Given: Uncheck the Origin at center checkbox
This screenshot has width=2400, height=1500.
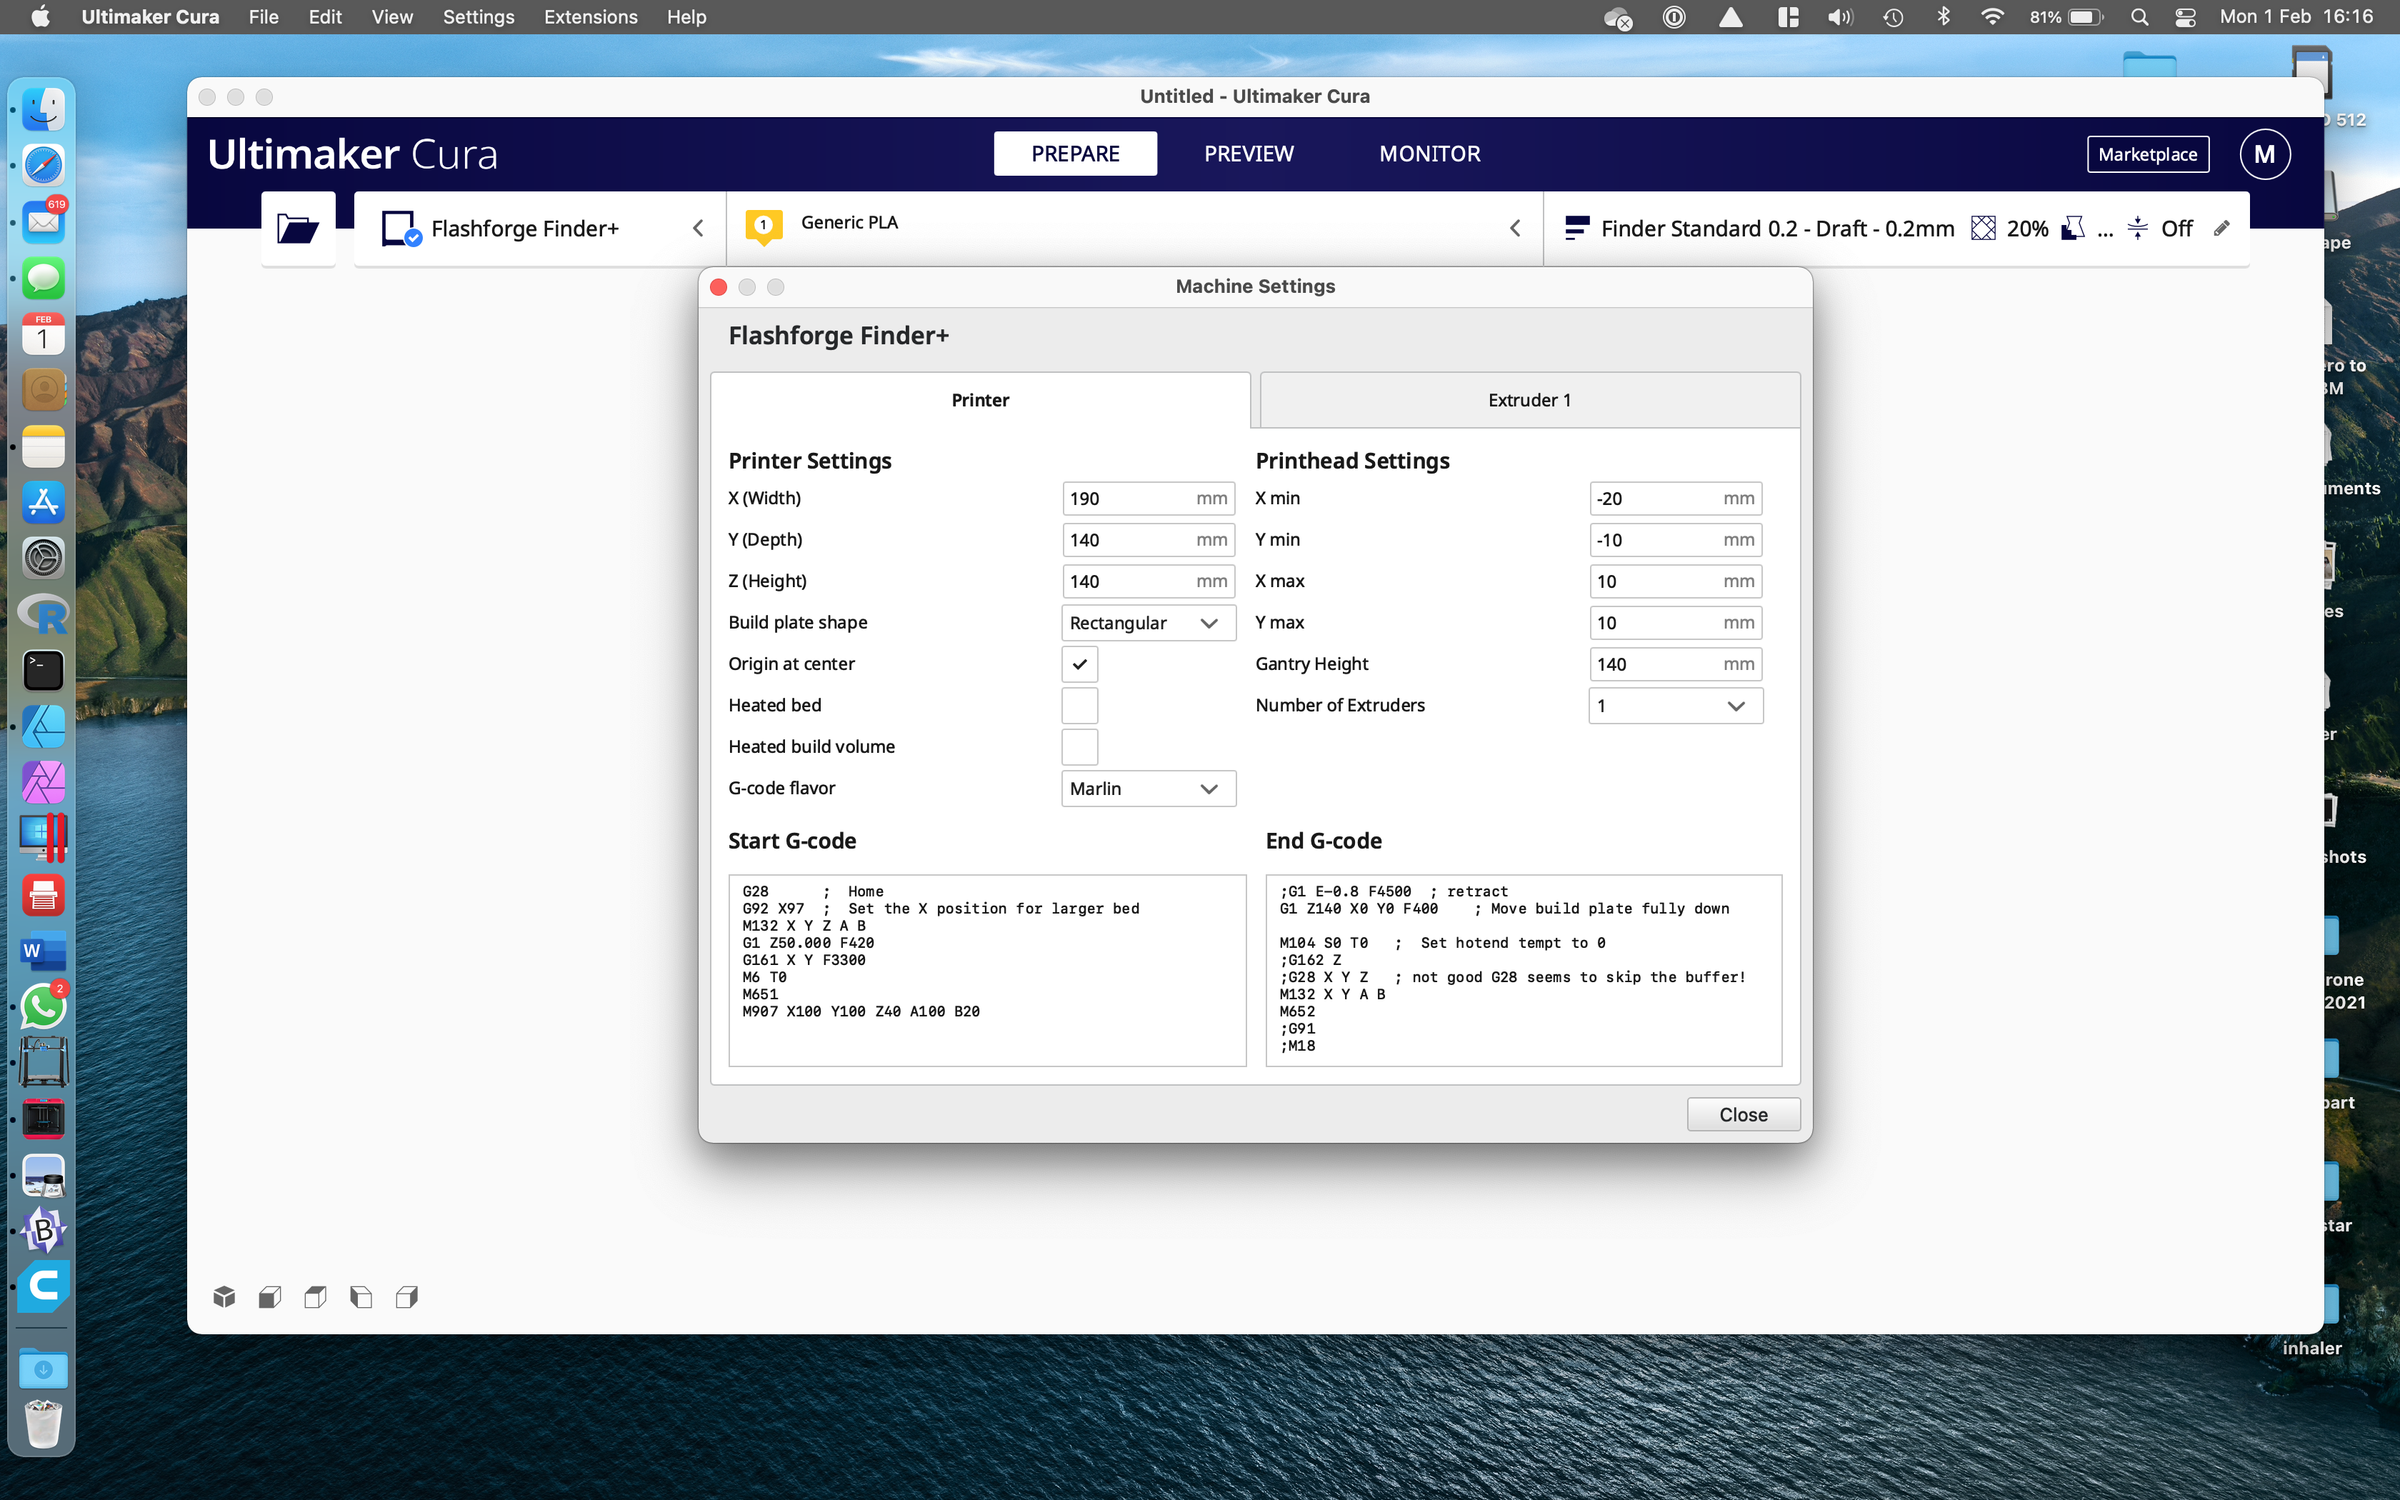Looking at the screenshot, I should [1079, 664].
